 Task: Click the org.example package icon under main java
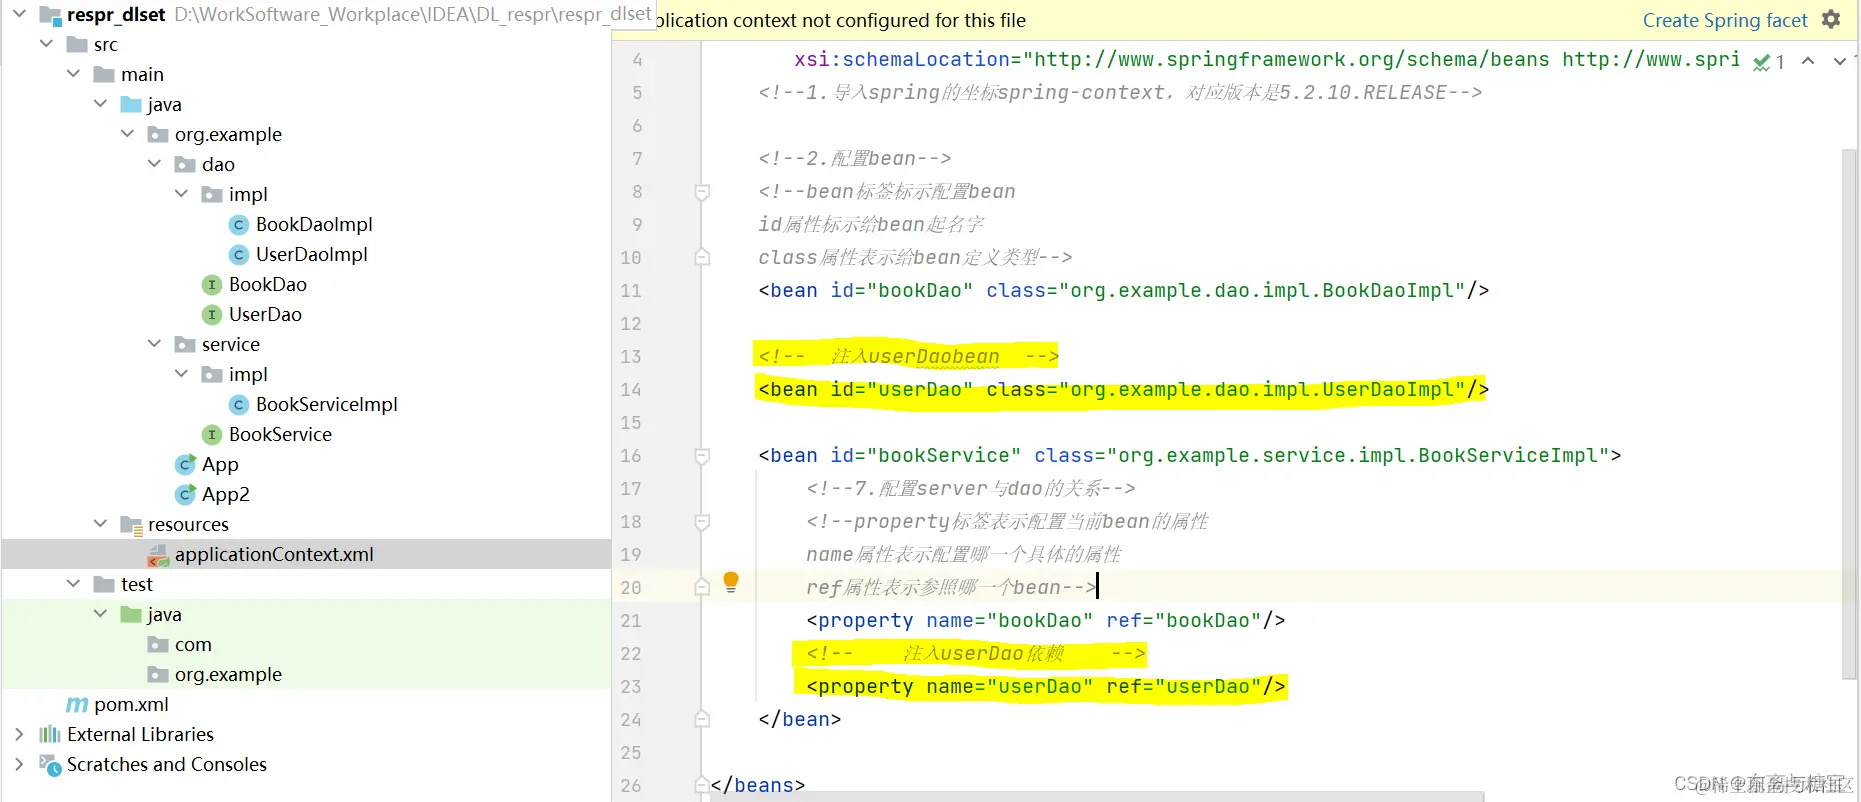click(x=158, y=135)
